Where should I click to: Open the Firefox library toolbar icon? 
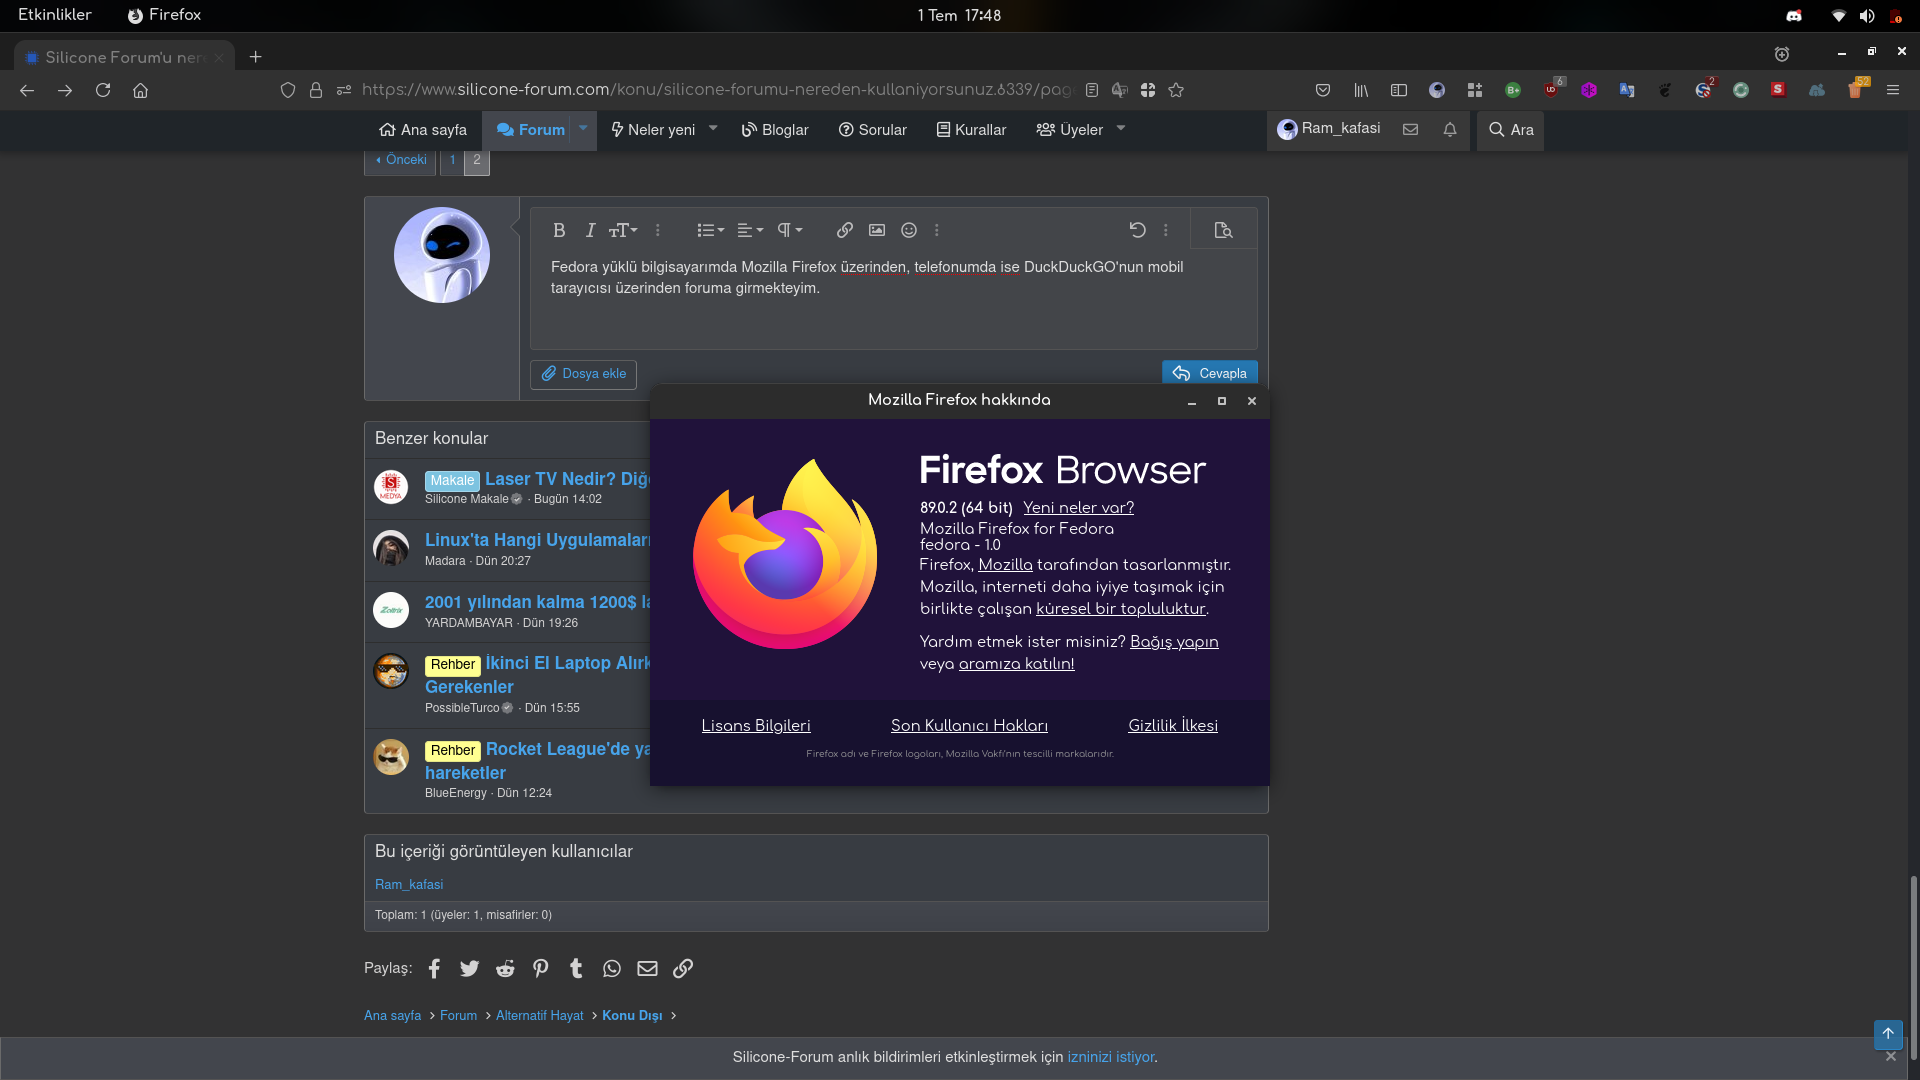[1361, 90]
